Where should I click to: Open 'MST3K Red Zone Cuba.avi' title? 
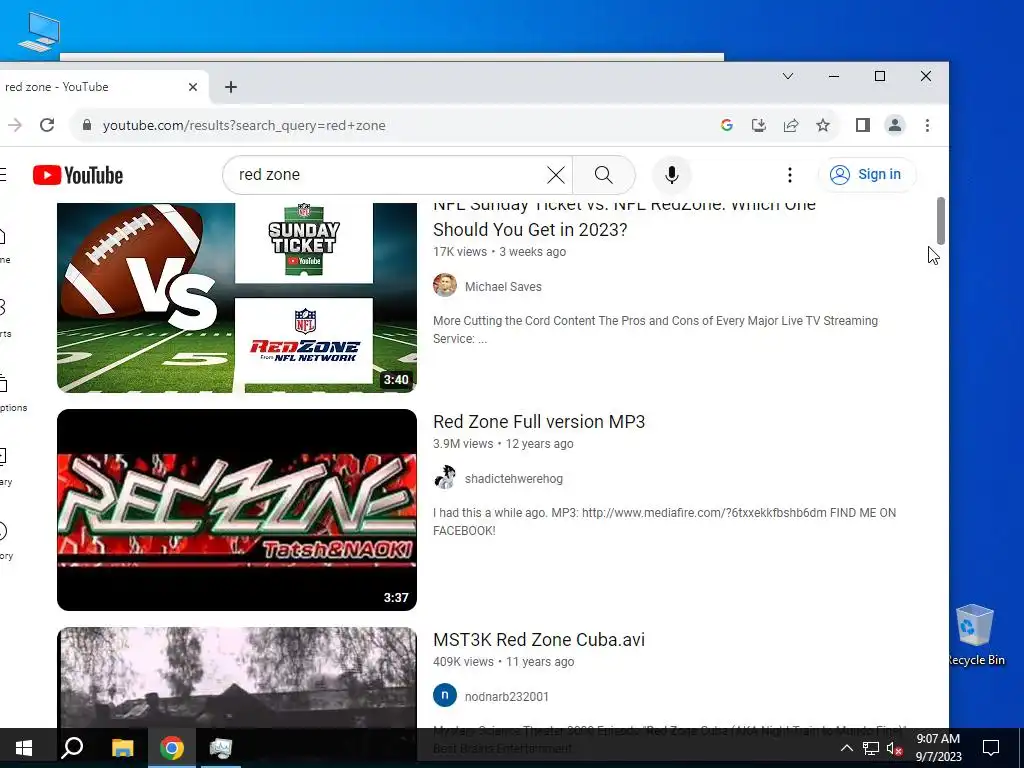(x=539, y=640)
